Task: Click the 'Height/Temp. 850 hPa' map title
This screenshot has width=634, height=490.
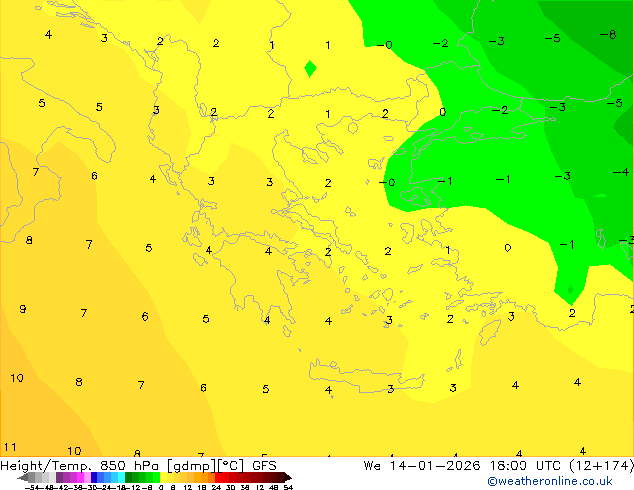Action: click(79, 465)
